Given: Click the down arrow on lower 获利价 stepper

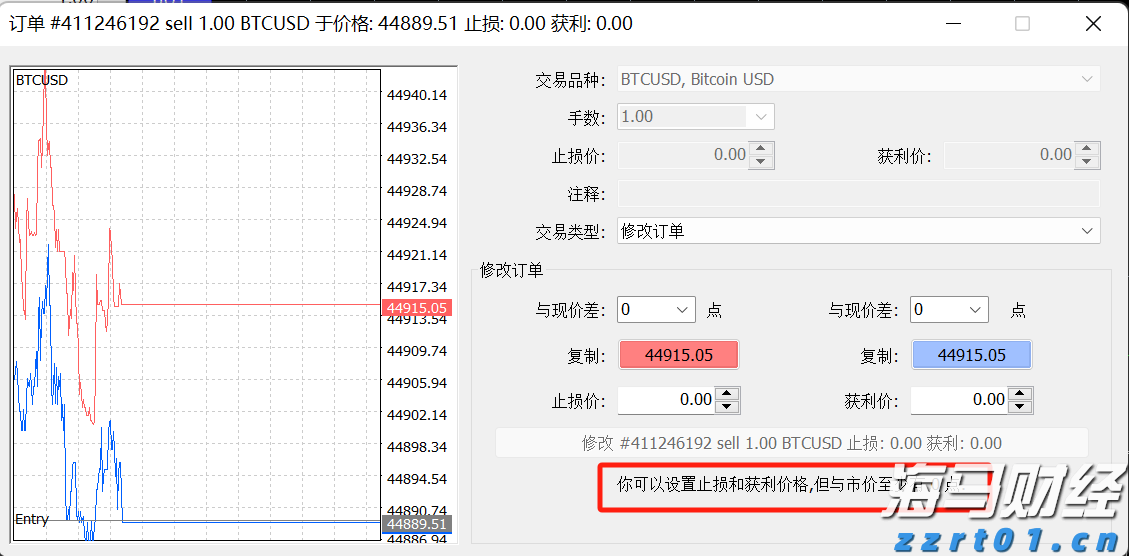Looking at the screenshot, I should (1020, 406).
